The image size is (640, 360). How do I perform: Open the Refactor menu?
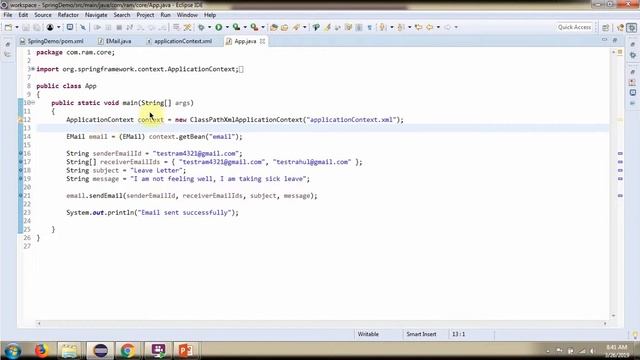[x=68, y=15]
